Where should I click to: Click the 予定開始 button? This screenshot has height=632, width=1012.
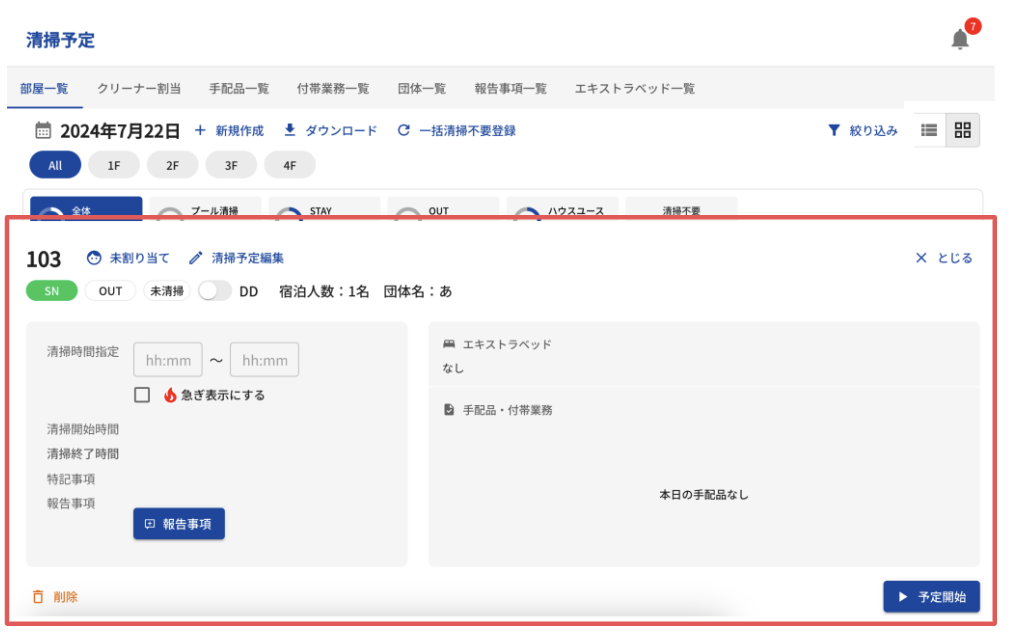(931, 596)
